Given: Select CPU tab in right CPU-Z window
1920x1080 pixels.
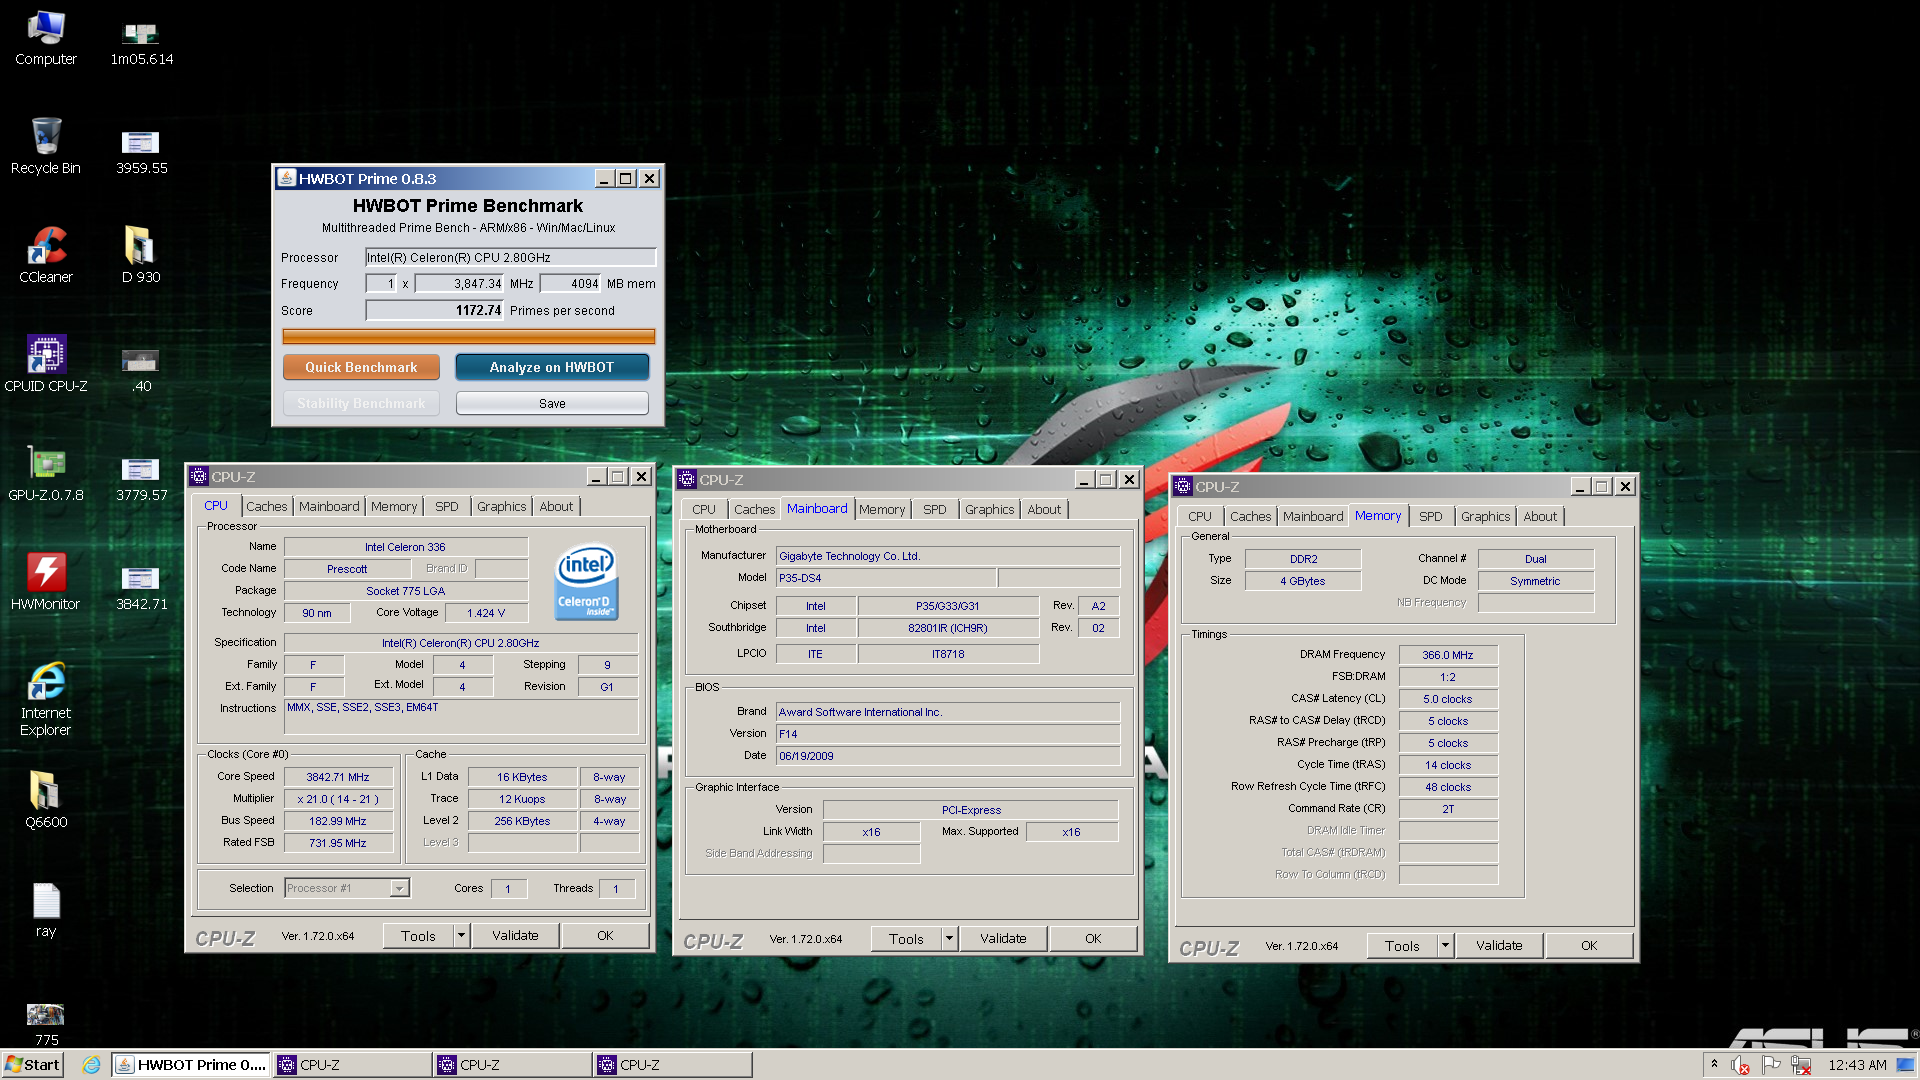Looking at the screenshot, I should tap(1200, 517).
